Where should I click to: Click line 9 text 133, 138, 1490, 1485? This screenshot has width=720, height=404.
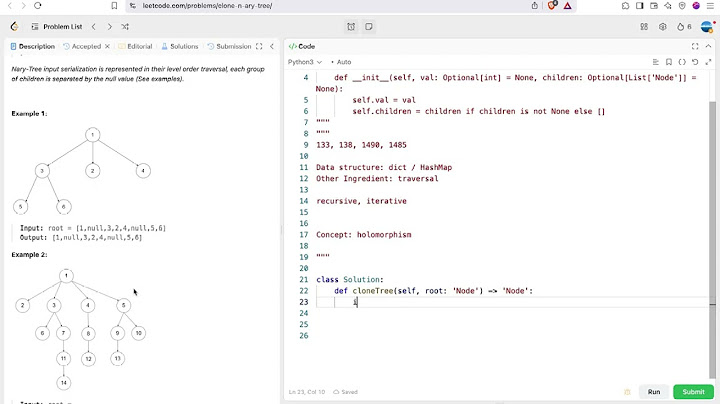(x=361, y=145)
